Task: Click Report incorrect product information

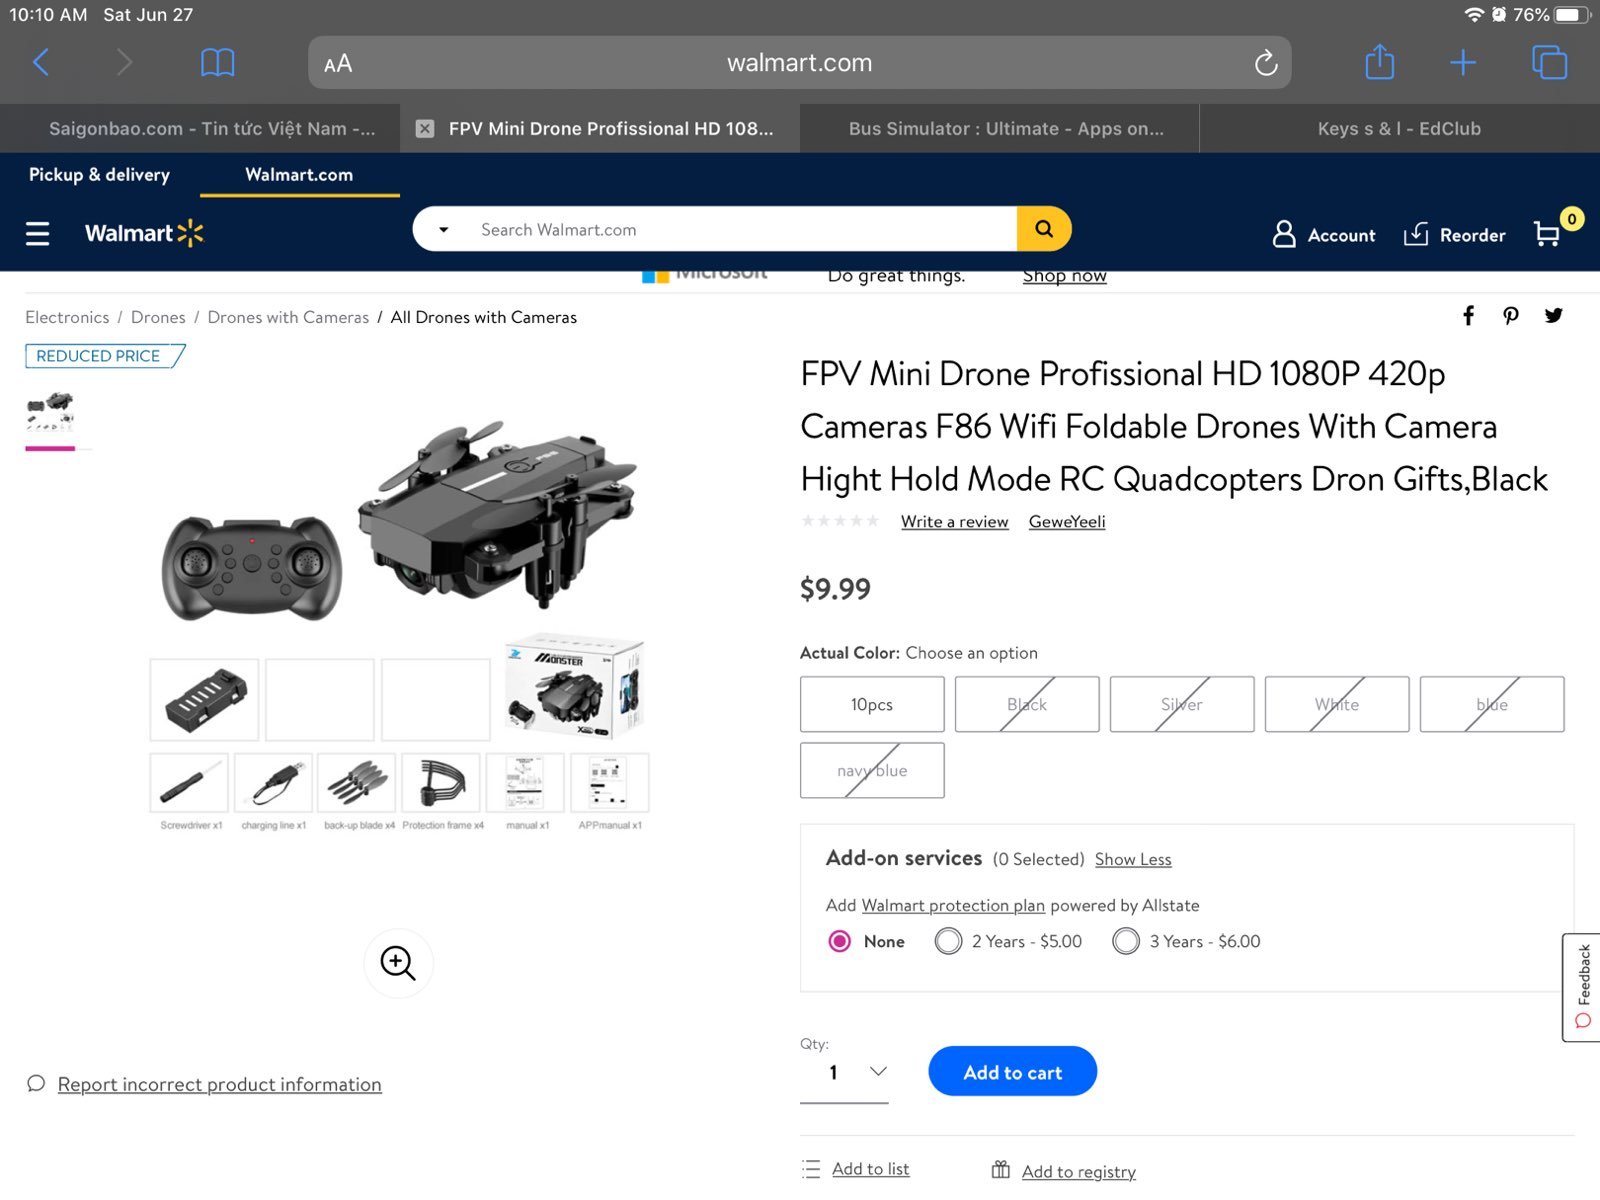Action: (219, 1084)
